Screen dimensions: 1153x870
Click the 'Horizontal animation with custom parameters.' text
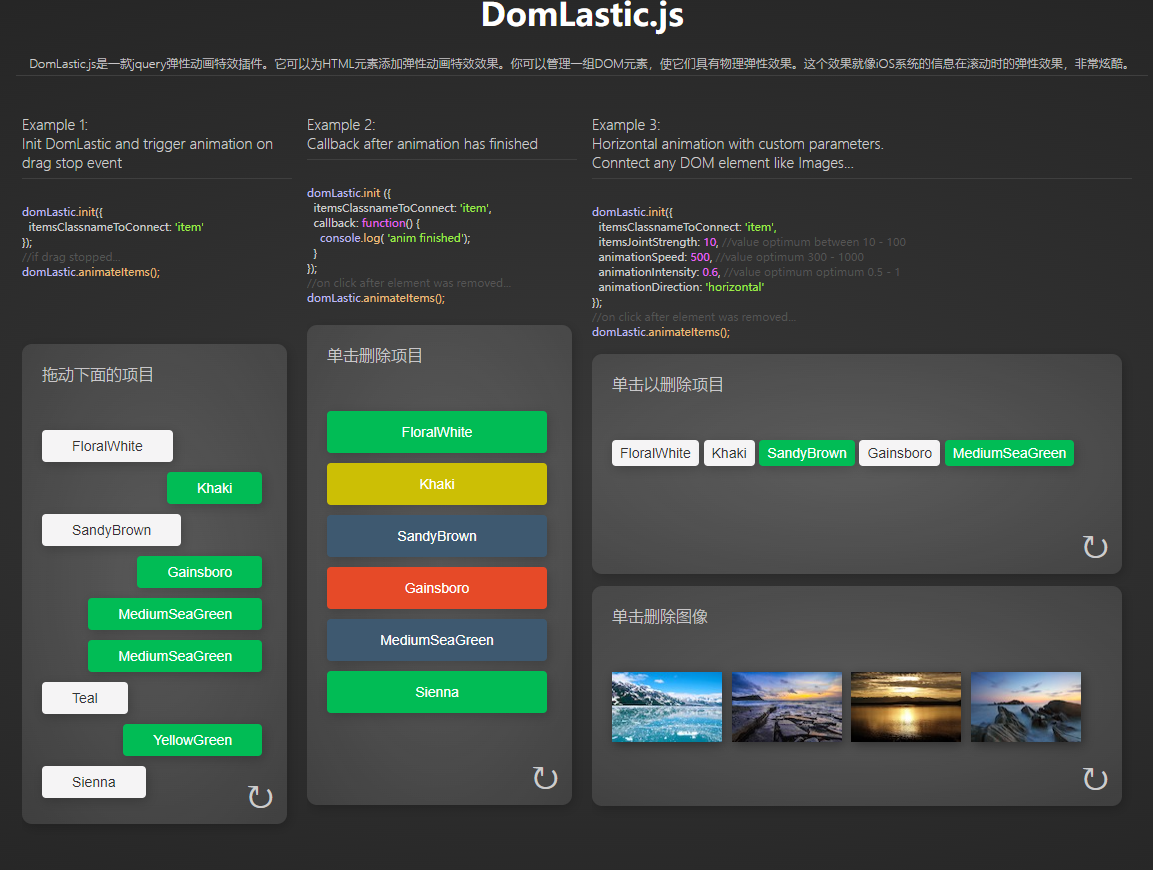click(738, 144)
